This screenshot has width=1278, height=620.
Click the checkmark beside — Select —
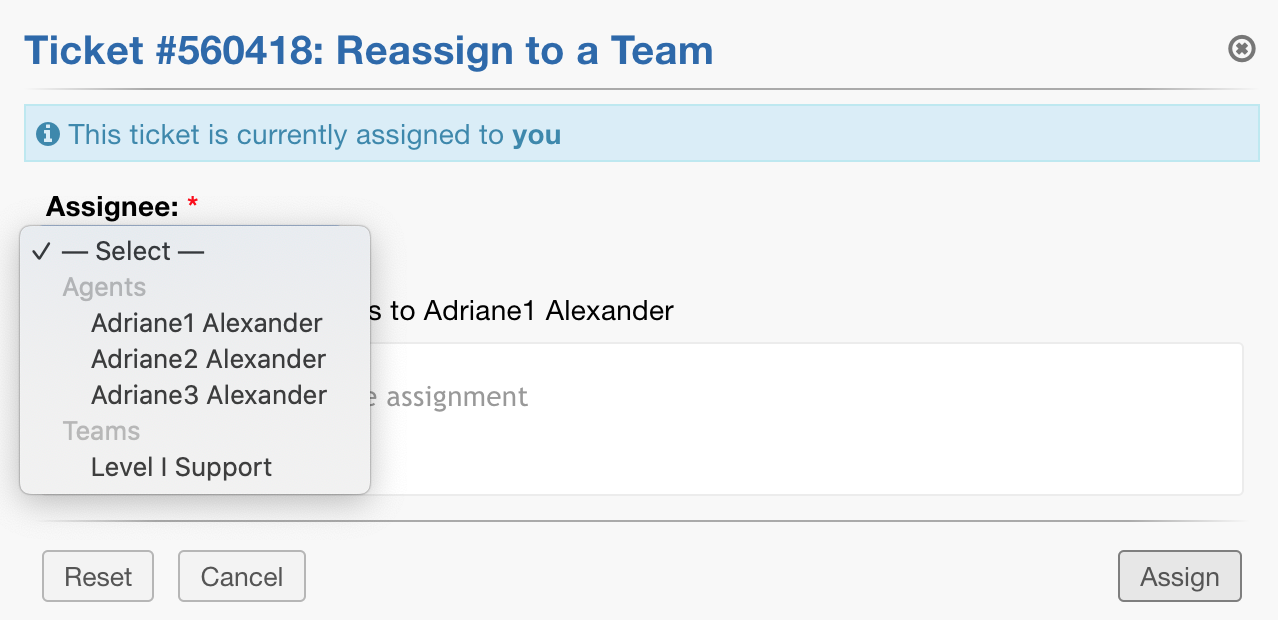click(40, 251)
